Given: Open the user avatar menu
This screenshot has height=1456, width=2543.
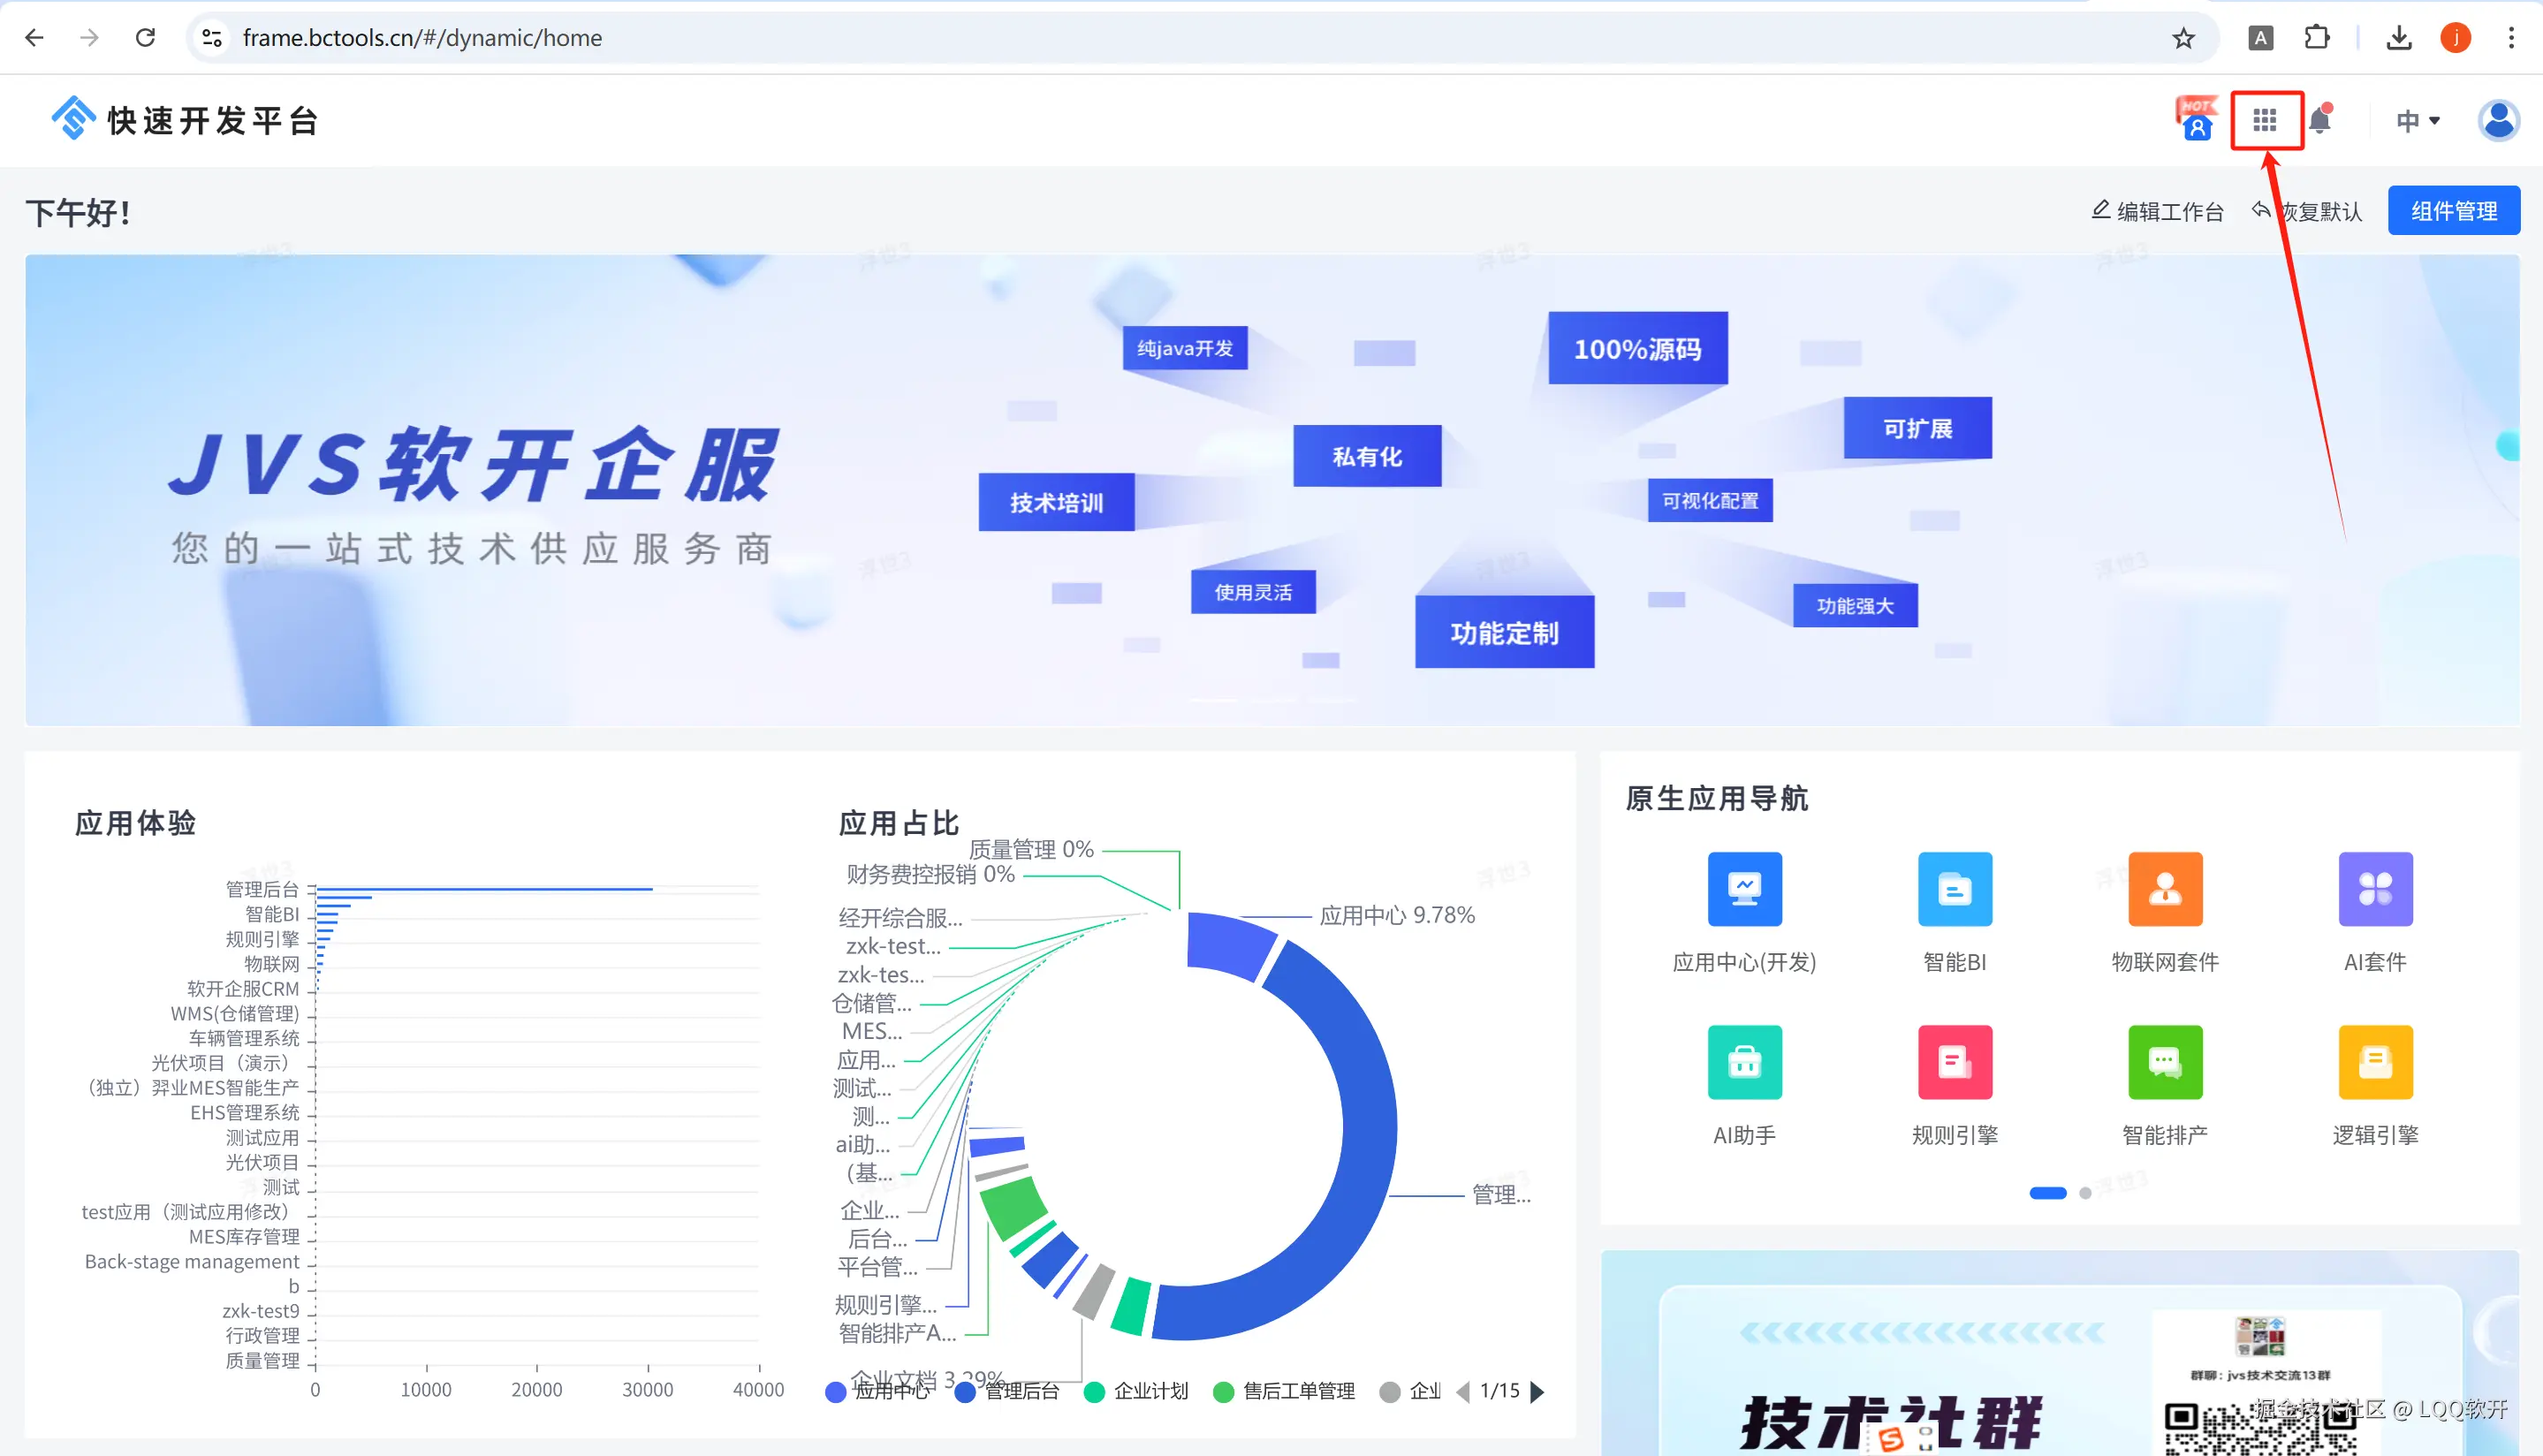Looking at the screenshot, I should pos(2498,121).
